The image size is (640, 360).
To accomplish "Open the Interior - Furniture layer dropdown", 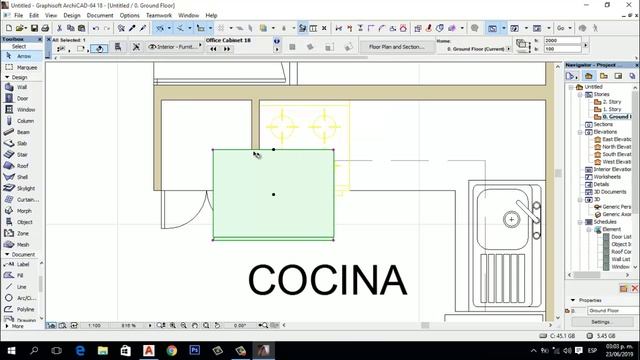I will (x=174, y=47).
